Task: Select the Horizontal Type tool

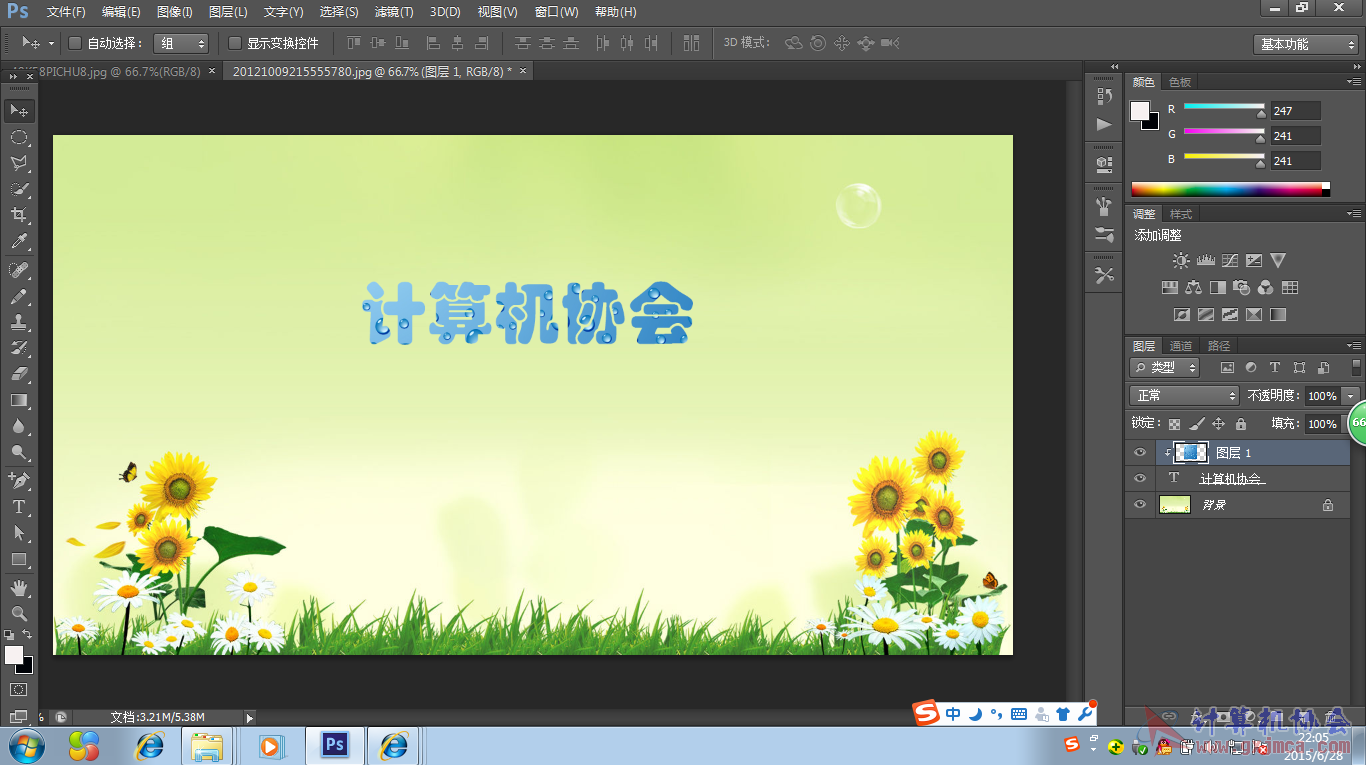Action: pyautogui.click(x=19, y=507)
